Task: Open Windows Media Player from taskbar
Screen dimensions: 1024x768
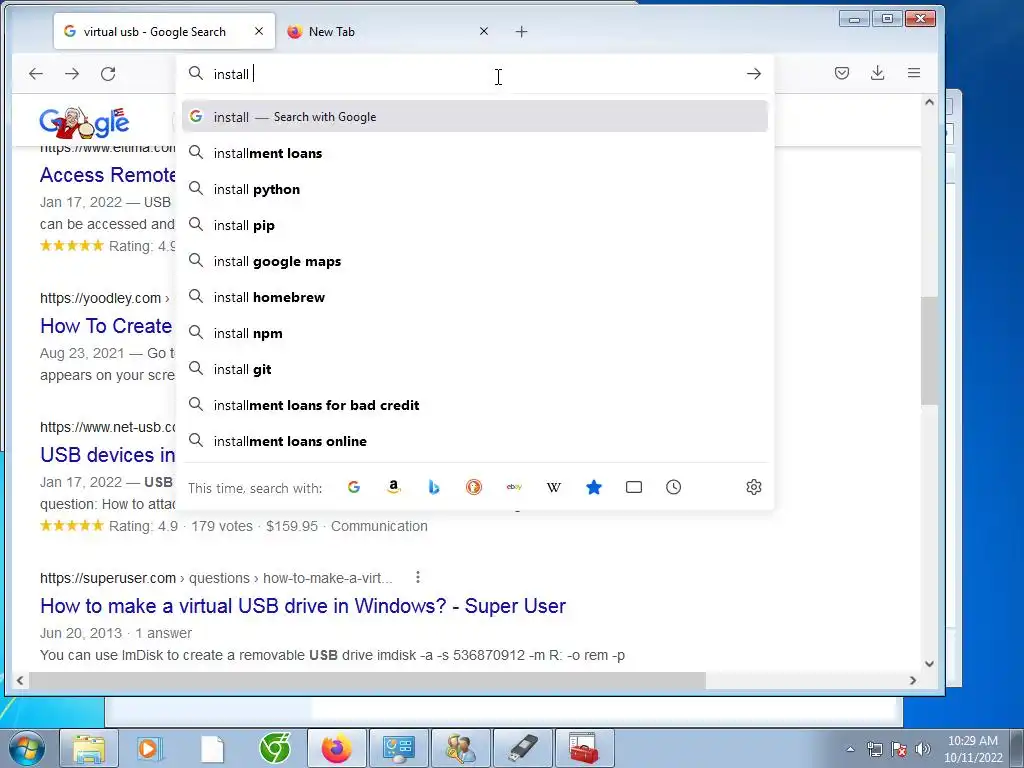Action: click(x=150, y=748)
